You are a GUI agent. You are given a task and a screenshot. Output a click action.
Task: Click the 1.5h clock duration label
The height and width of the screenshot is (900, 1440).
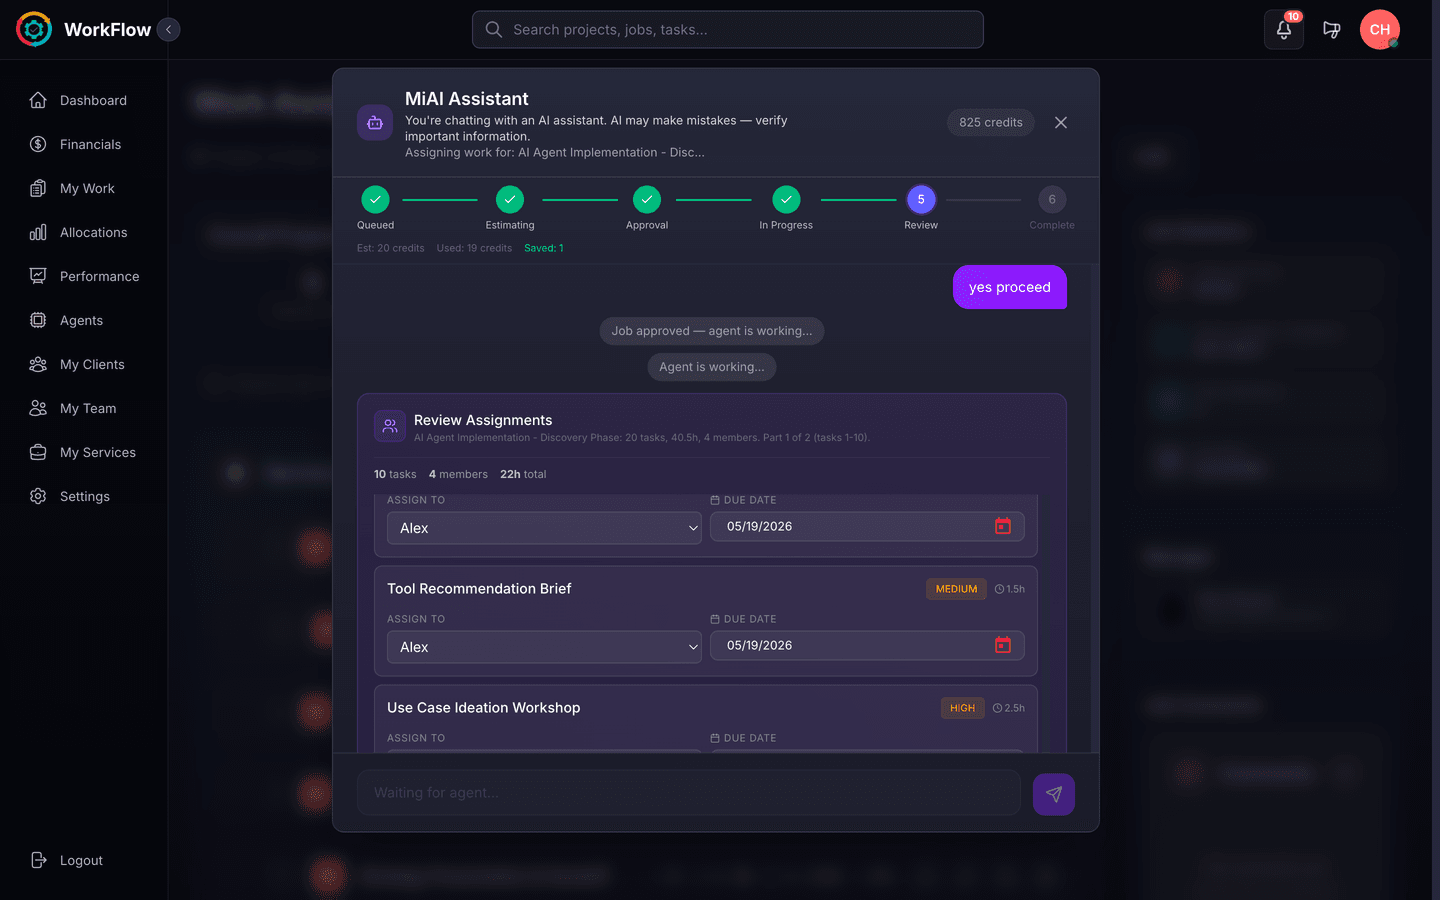click(x=1010, y=589)
